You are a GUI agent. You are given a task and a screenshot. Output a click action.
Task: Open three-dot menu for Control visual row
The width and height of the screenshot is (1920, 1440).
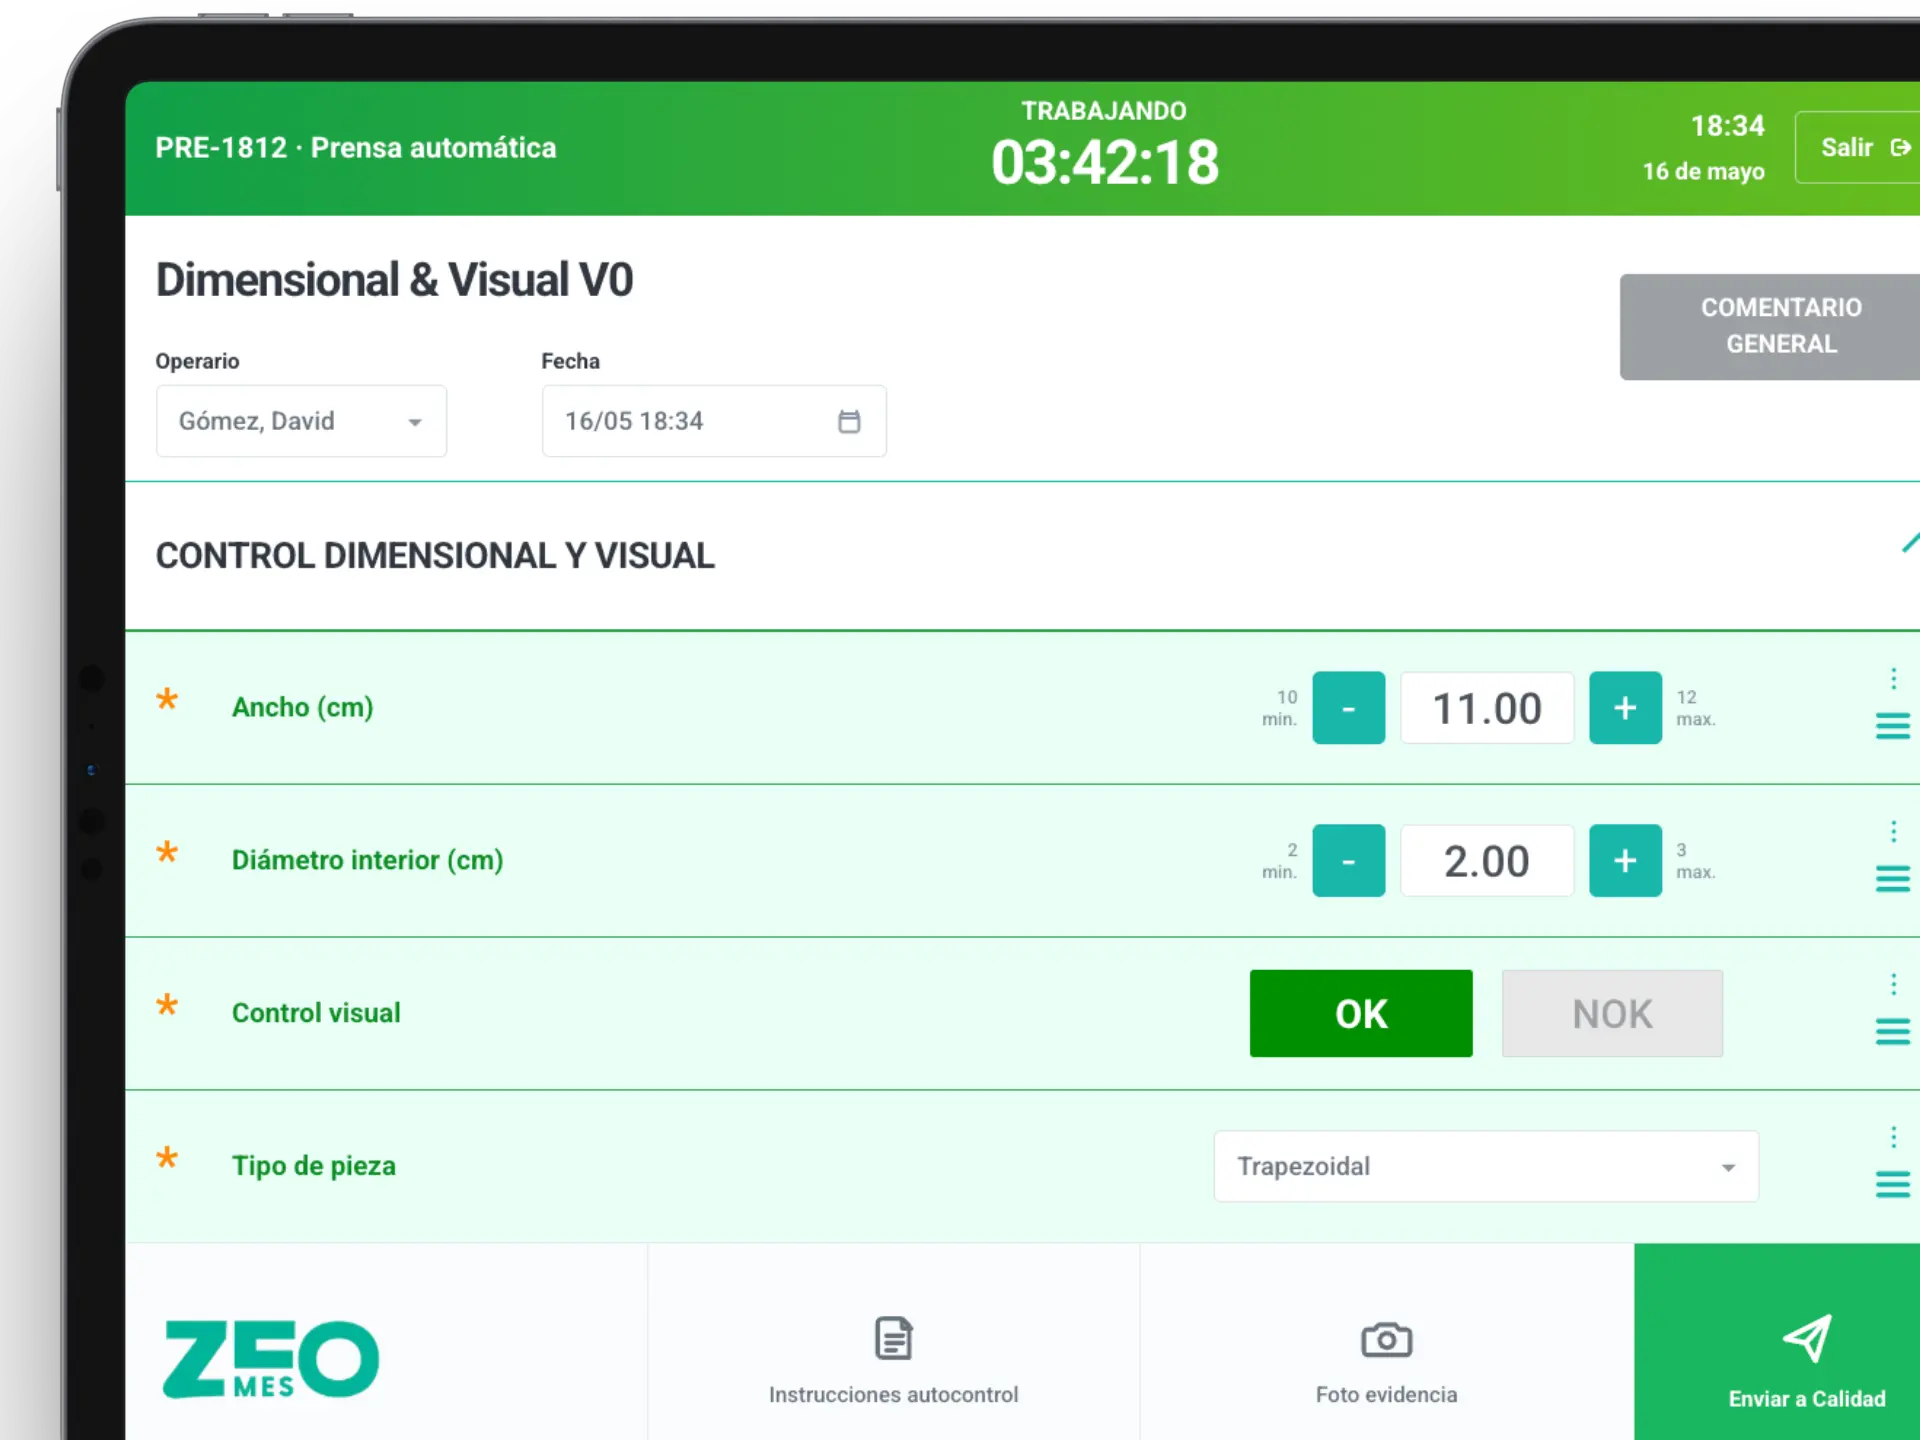click(1893, 984)
